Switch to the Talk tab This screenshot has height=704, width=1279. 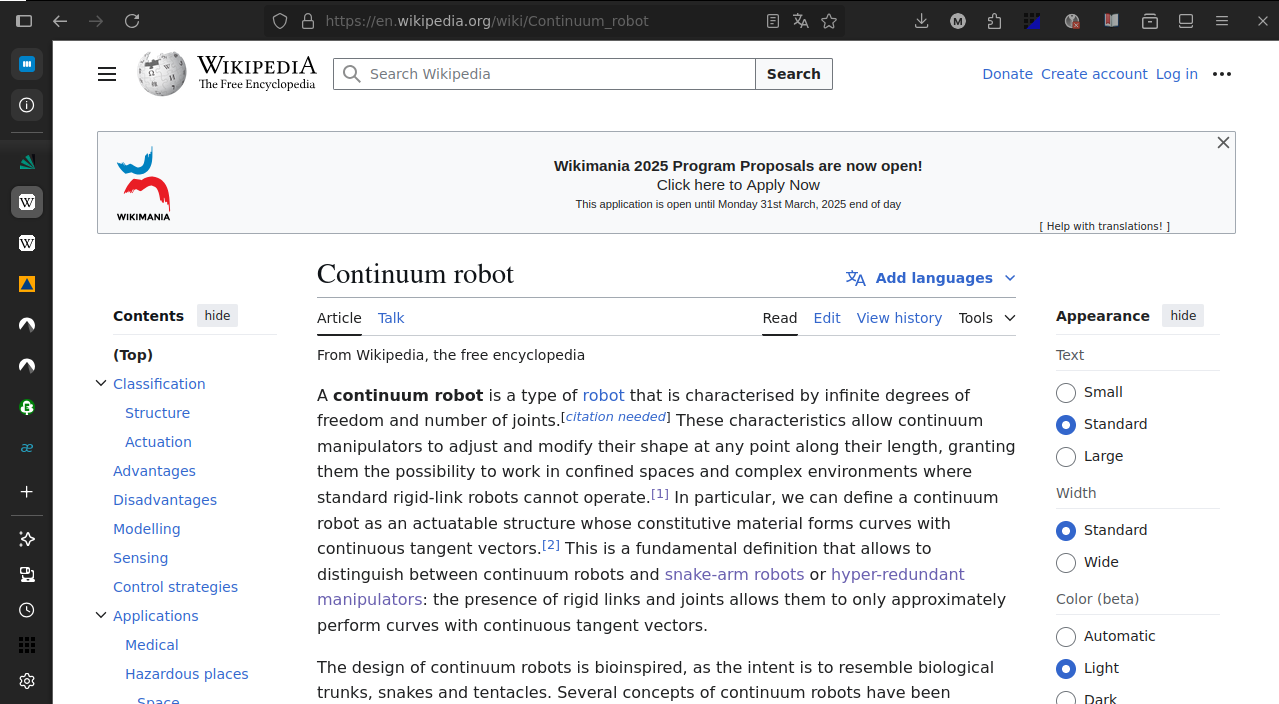tap(391, 318)
